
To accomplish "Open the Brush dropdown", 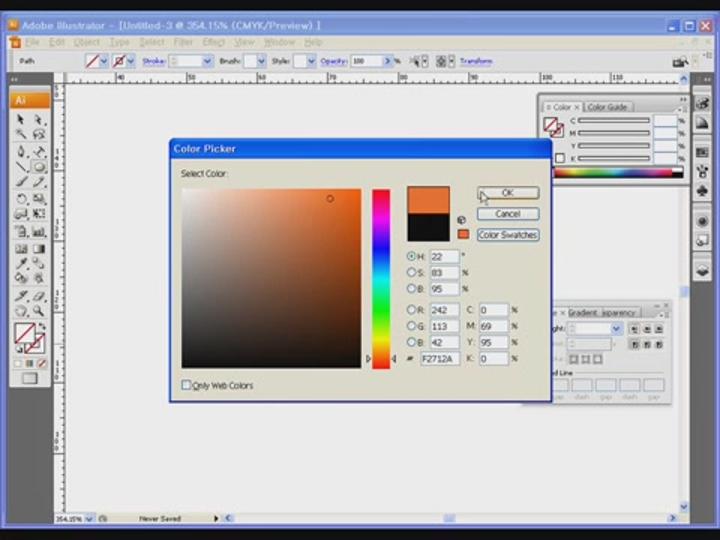I will [x=261, y=61].
